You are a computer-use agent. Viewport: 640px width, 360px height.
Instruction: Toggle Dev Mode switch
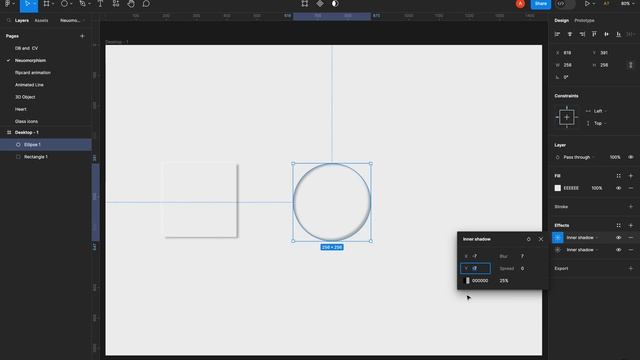pyautogui.click(x=565, y=4)
